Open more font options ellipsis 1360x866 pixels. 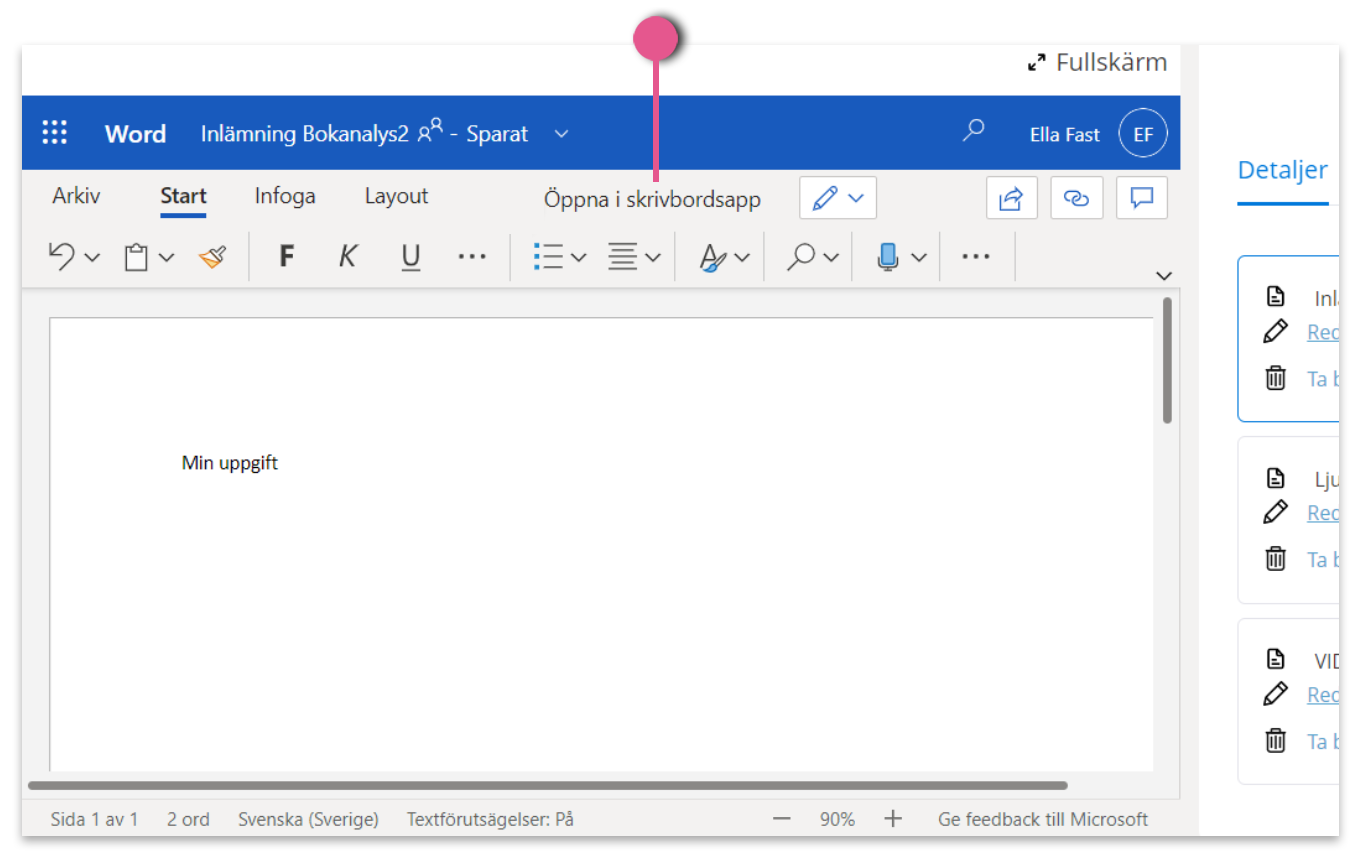click(x=472, y=257)
